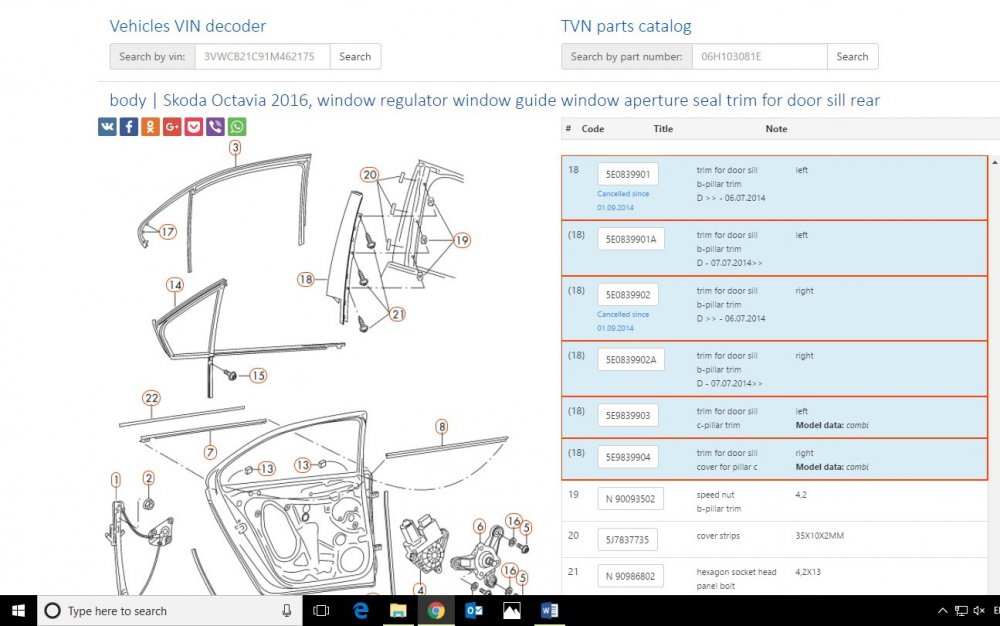1000x626 pixels.
Task: Share page via Odnoklassniki icon
Action: click(x=151, y=127)
